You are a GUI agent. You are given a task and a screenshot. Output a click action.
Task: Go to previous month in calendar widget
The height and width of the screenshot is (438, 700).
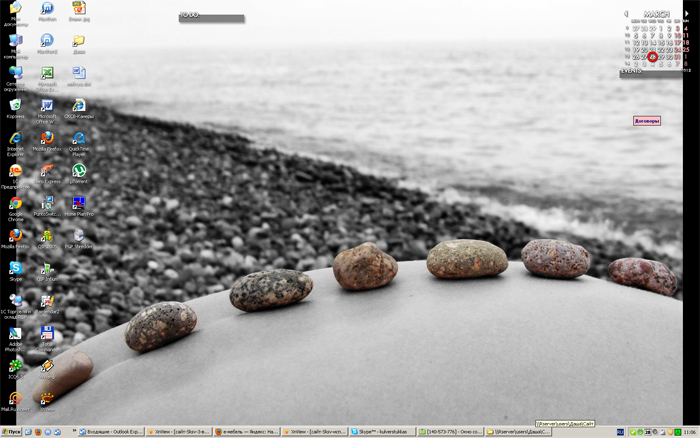pos(626,14)
